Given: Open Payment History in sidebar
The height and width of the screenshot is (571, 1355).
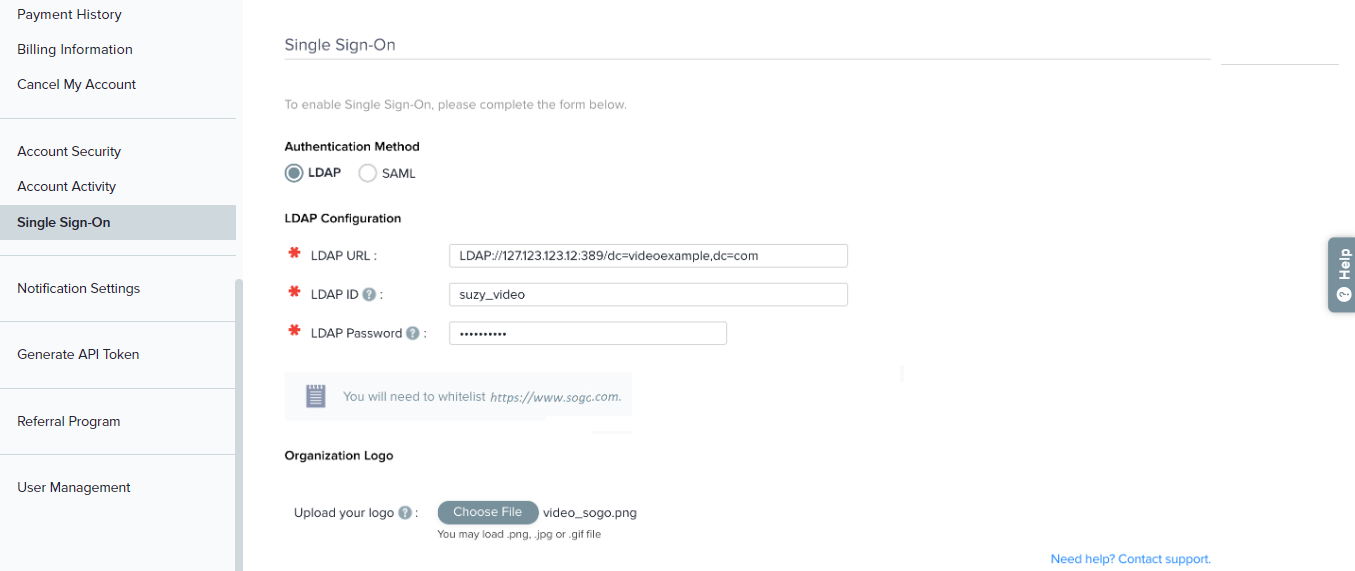Looking at the screenshot, I should [x=69, y=14].
